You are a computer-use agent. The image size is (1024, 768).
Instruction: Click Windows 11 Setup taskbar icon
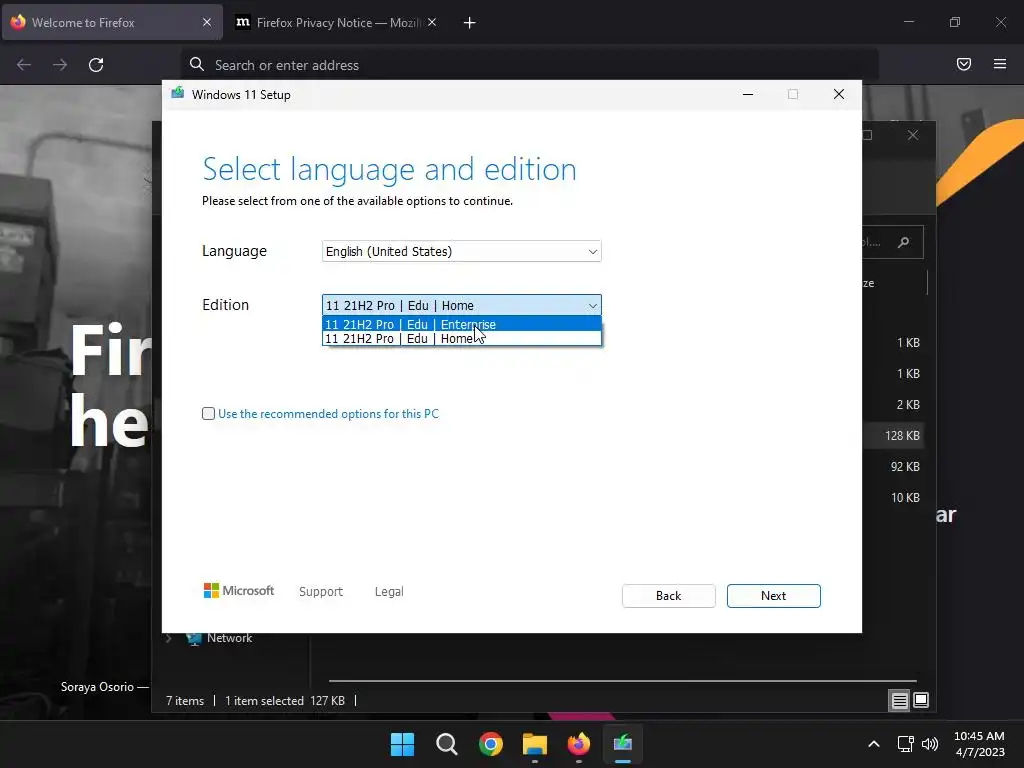pyautogui.click(x=622, y=744)
